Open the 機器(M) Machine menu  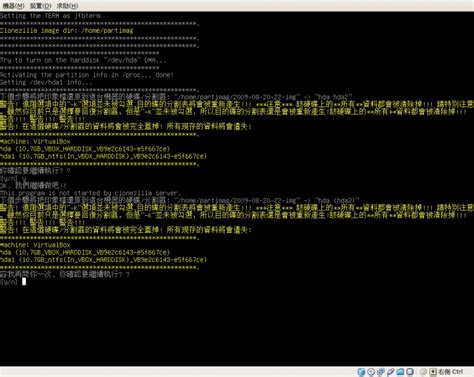point(14,6)
